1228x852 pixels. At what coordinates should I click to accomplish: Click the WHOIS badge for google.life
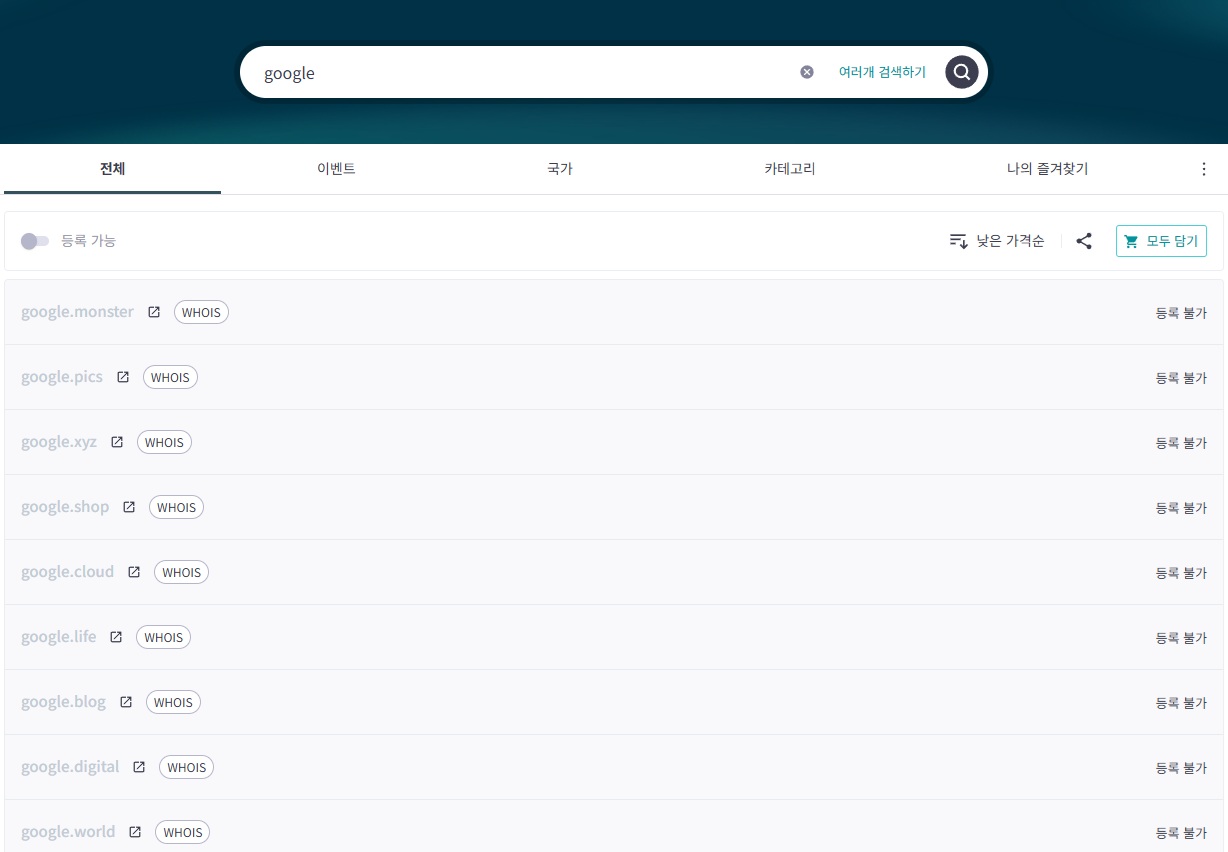[x=163, y=637]
